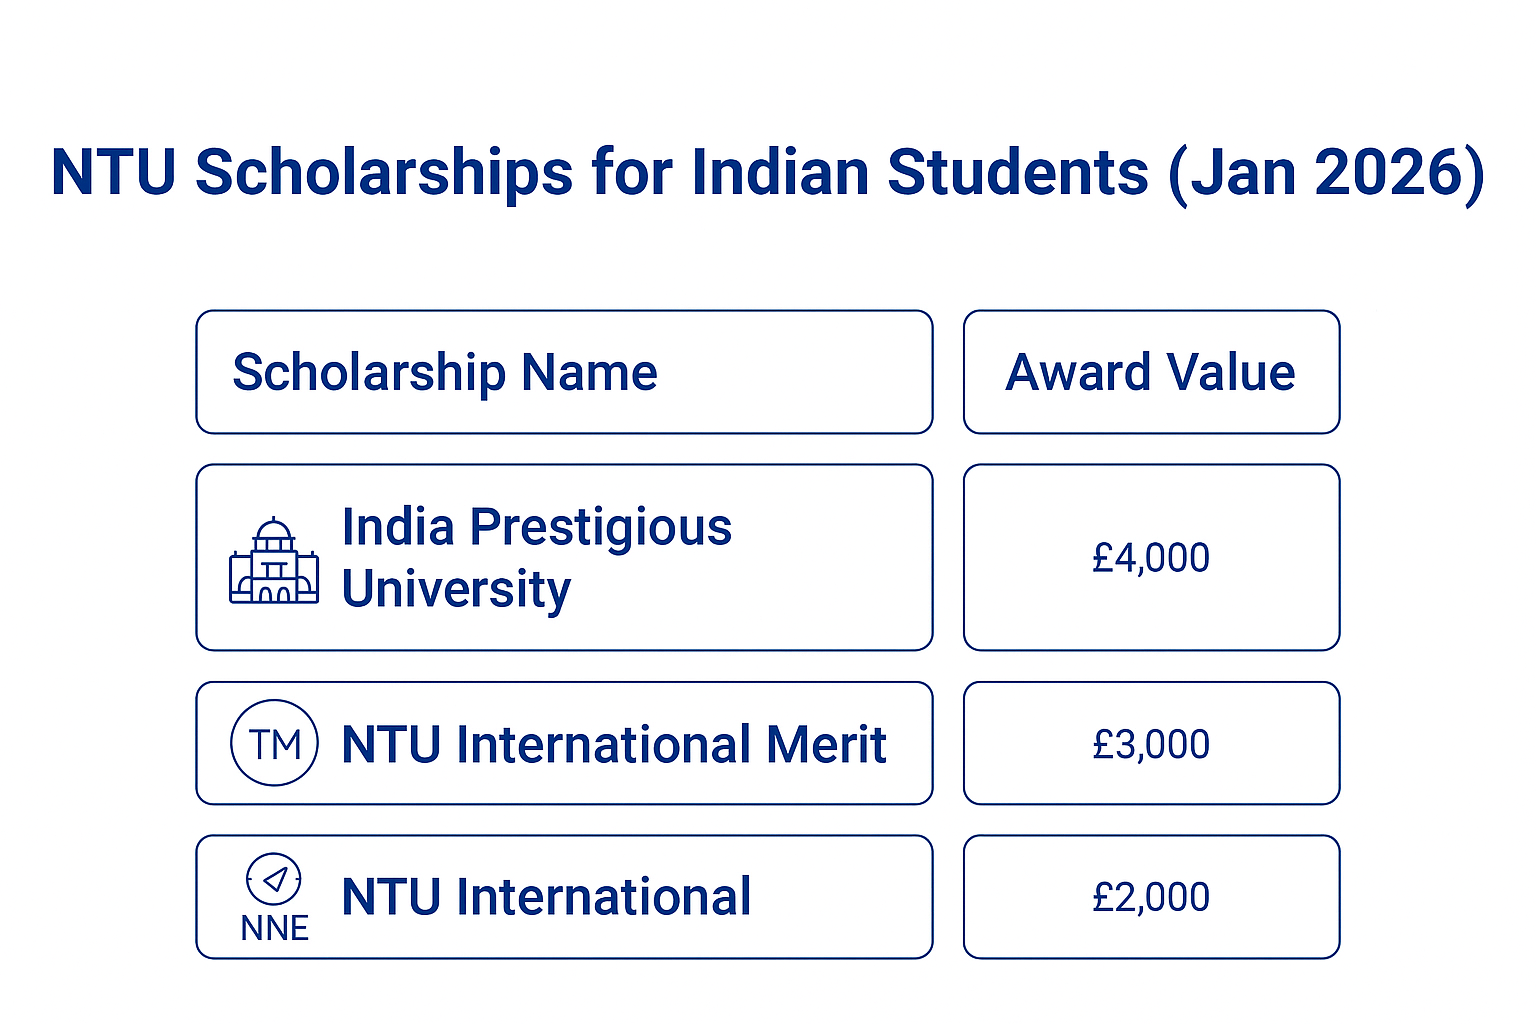This screenshot has height=1024, width=1536.
Task: Click the word India in first scholarship row
Action: (398, 527)
